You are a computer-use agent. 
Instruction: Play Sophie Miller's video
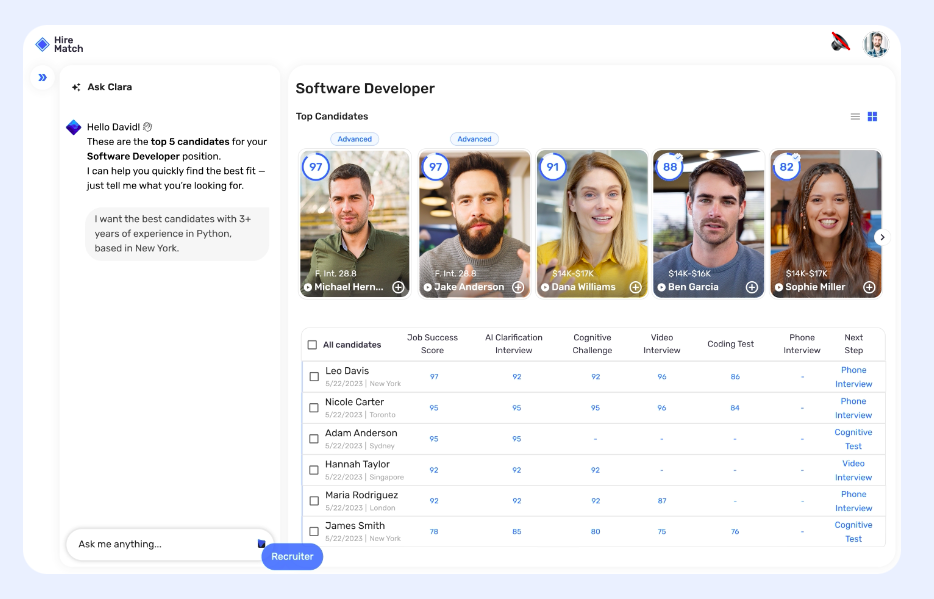click(779, 287)
